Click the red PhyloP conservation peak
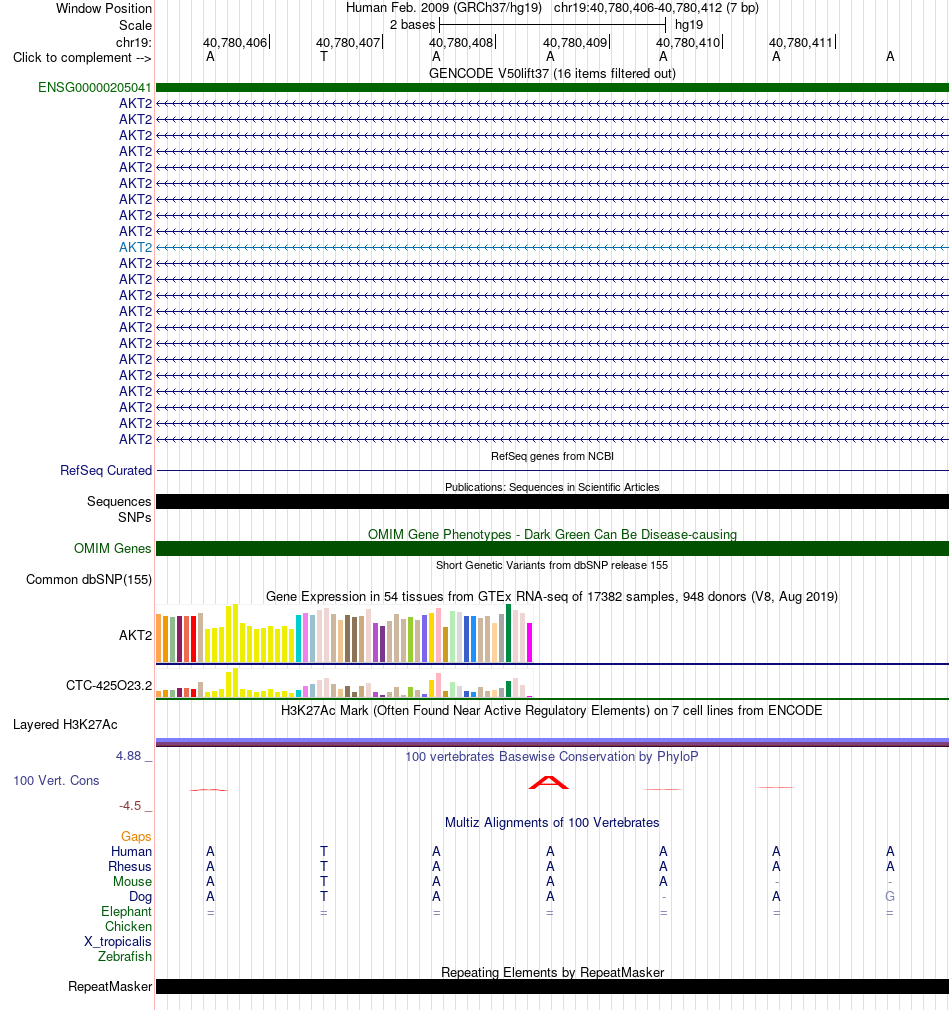 coord(549,782)
